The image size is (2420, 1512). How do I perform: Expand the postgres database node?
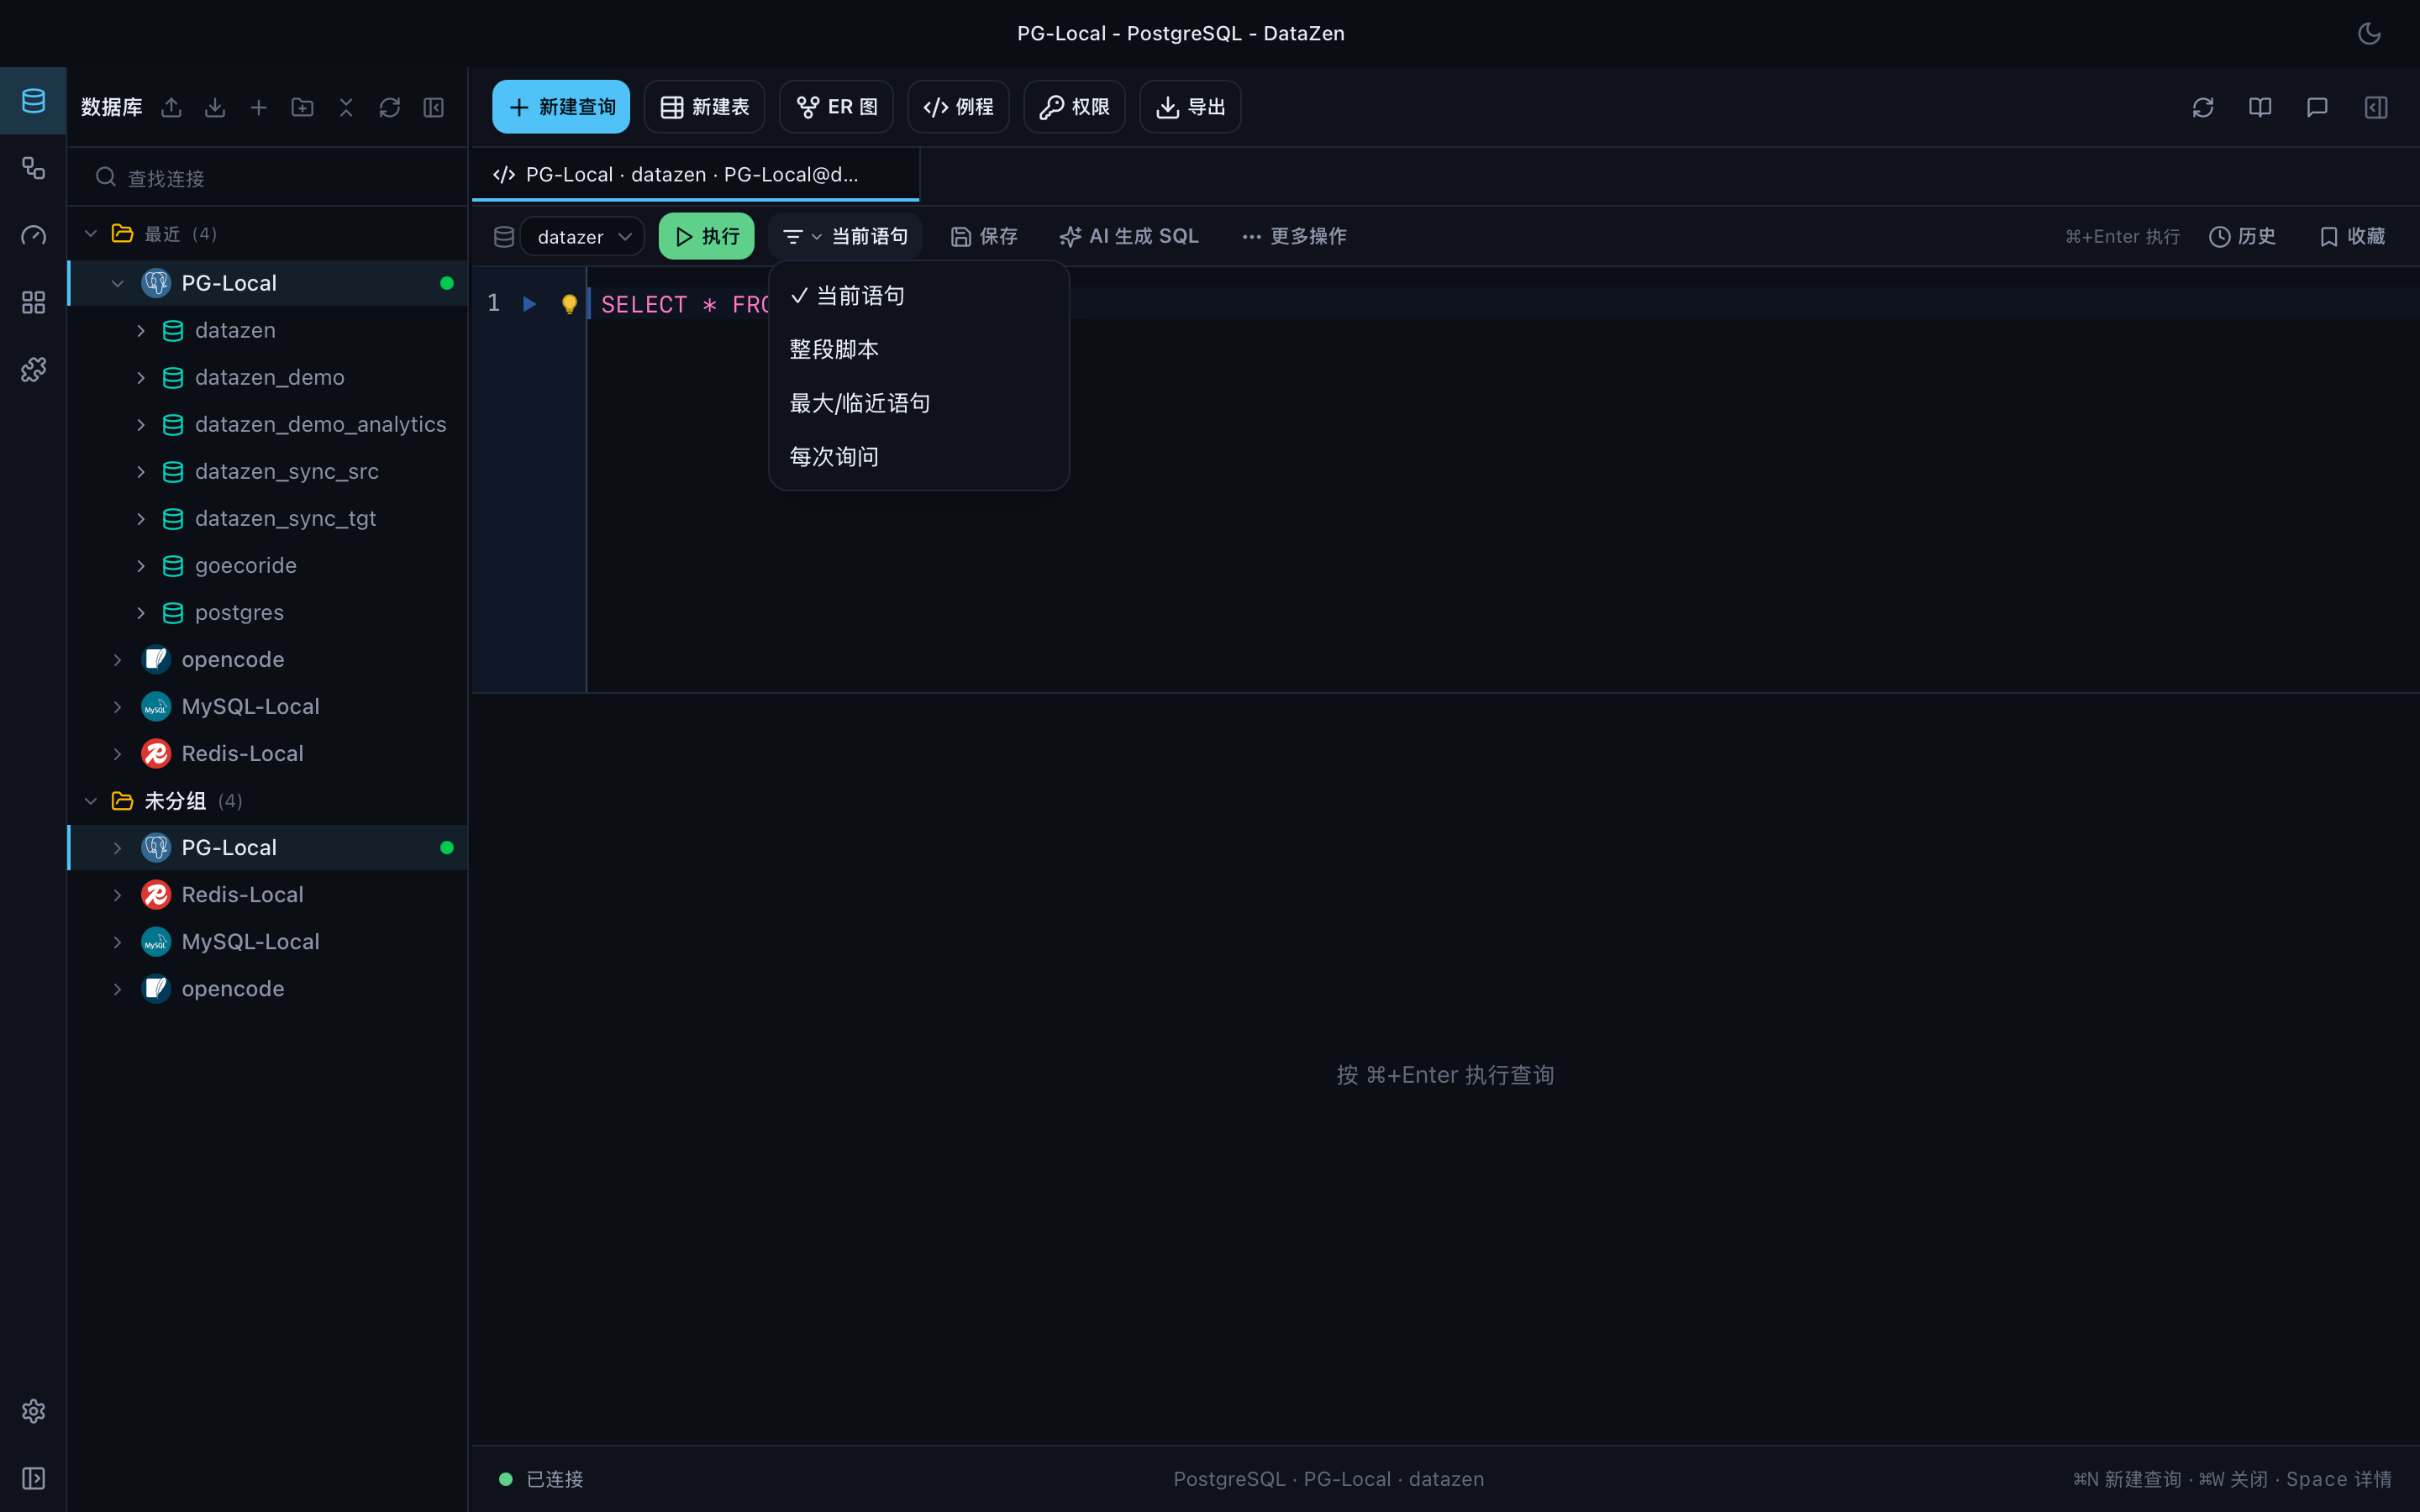click(141, 612)
